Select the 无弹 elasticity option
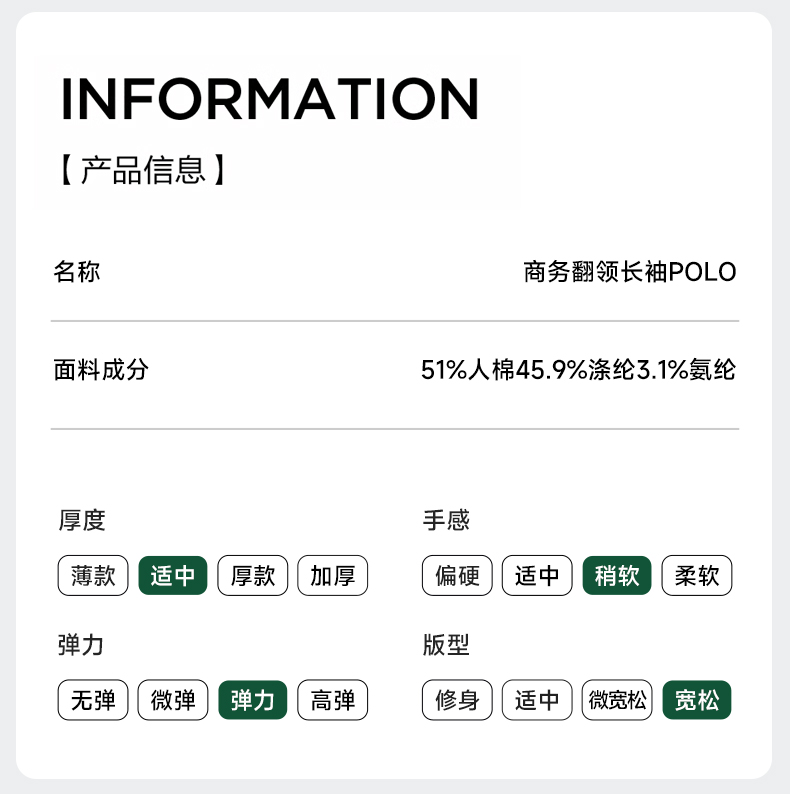The image size is (790, 794). pyautogui.click(x=93, y=700)
